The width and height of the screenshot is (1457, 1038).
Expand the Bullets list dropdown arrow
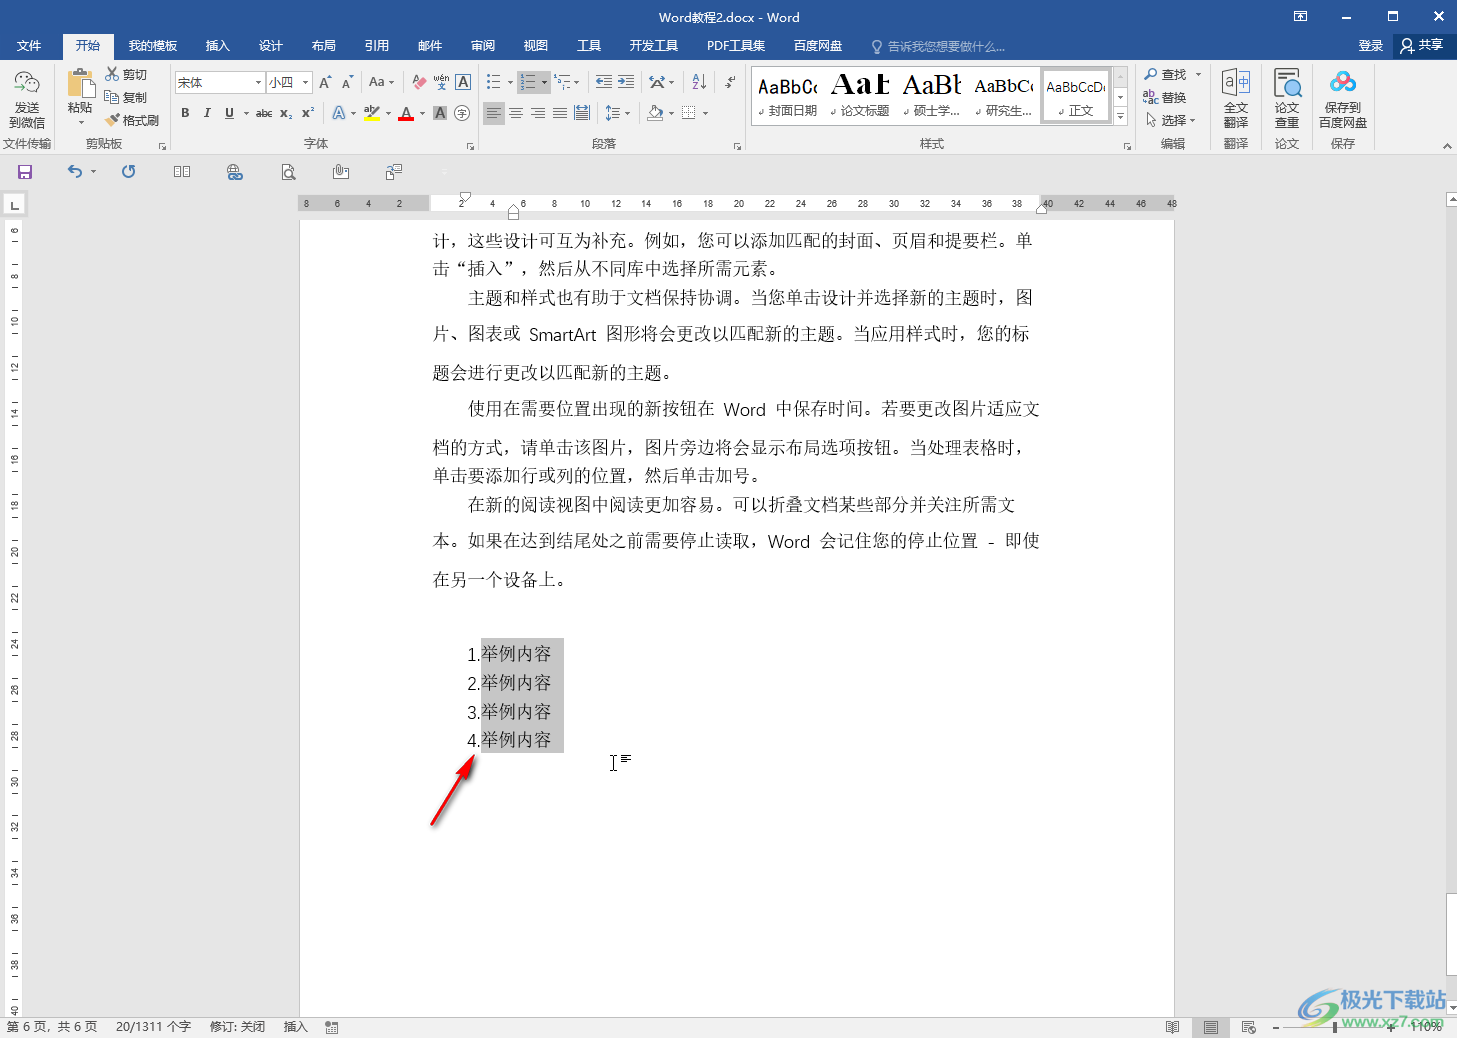510,82
